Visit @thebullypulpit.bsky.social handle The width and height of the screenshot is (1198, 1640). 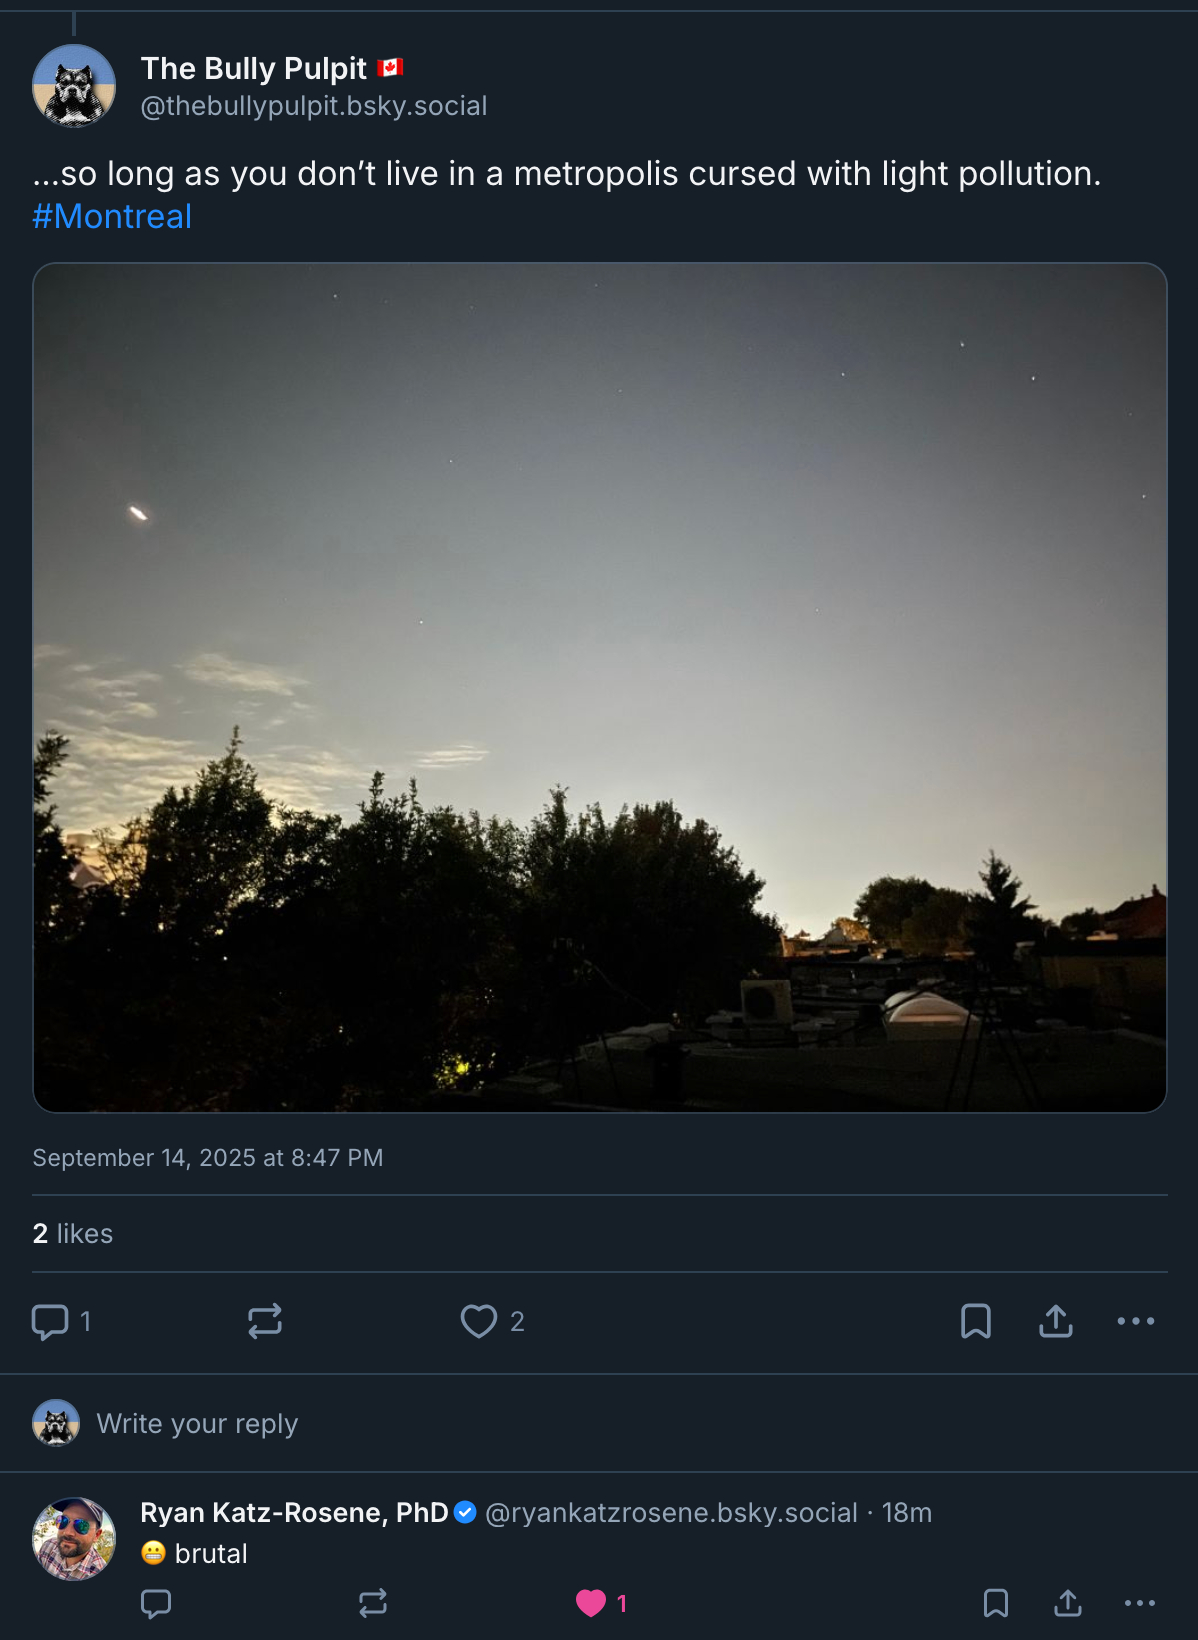pyautogui.click(x=314, y=106)
